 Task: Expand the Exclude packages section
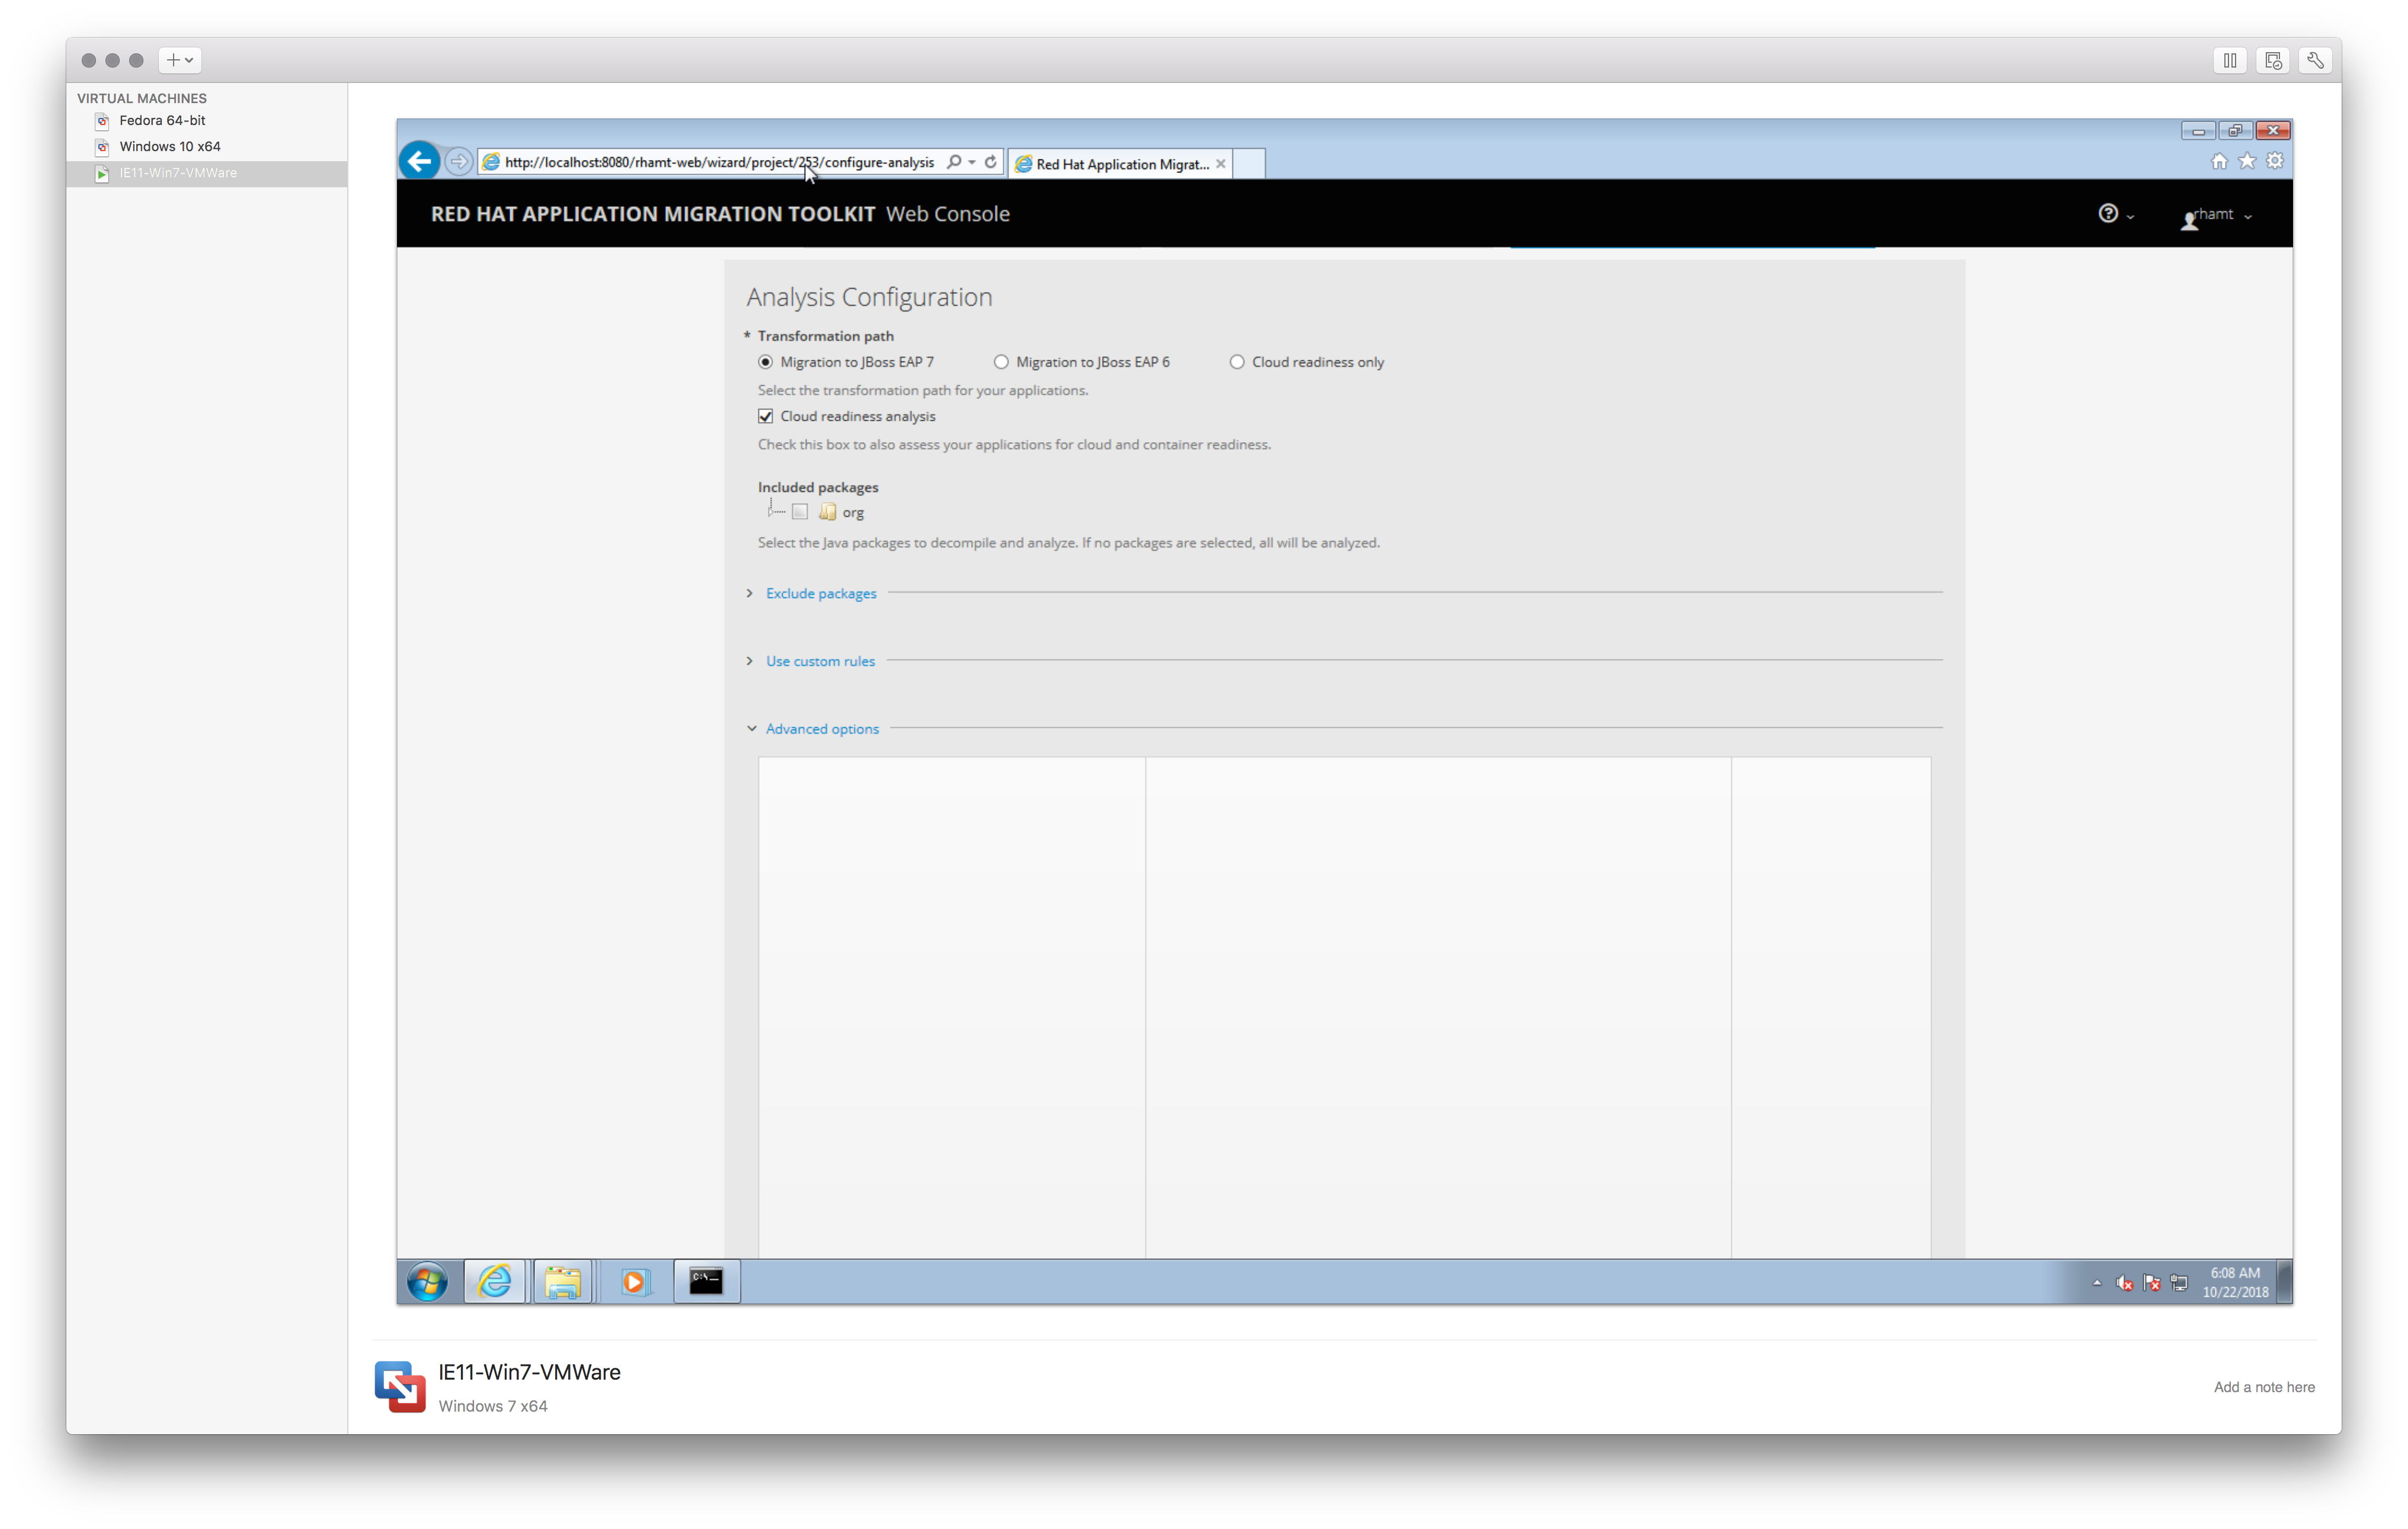pyautogui.click(x=820, y=593)
